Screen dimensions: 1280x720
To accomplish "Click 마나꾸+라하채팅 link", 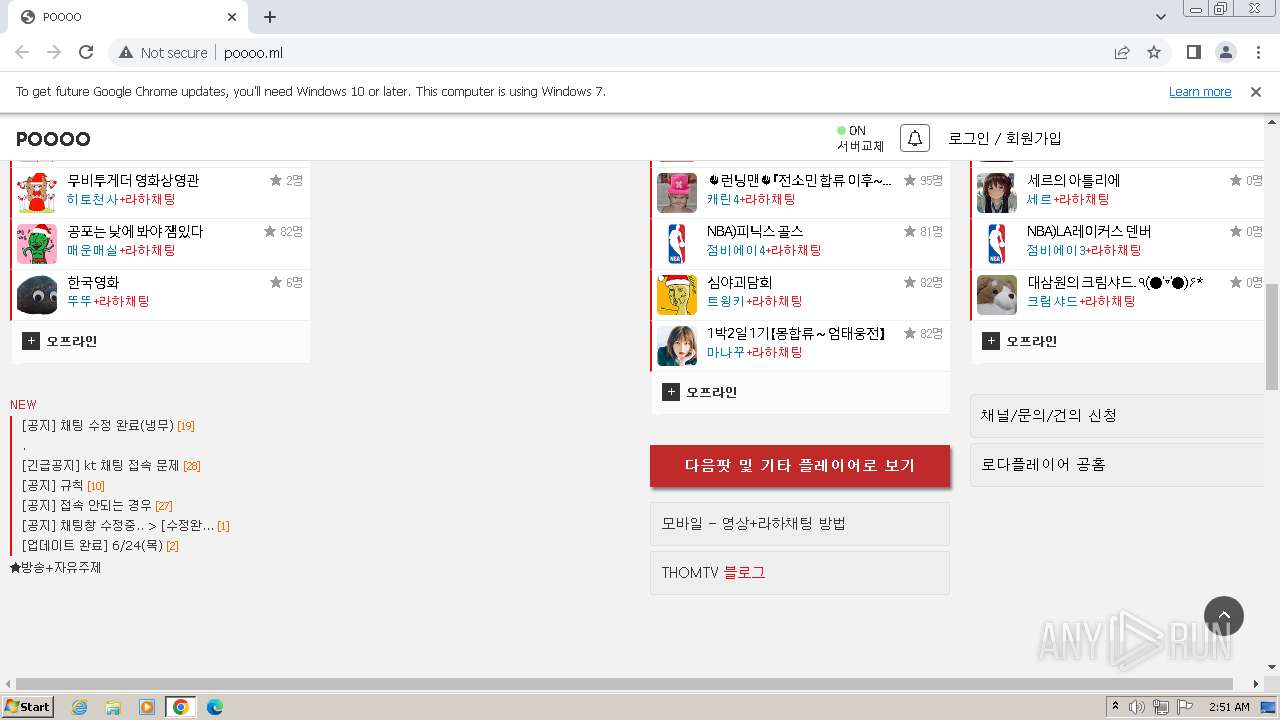I will pos(755,352).
